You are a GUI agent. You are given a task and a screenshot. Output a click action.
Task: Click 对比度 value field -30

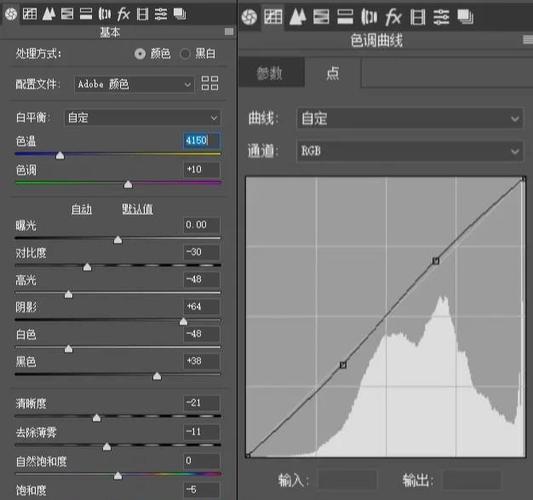tap(202, 252)
